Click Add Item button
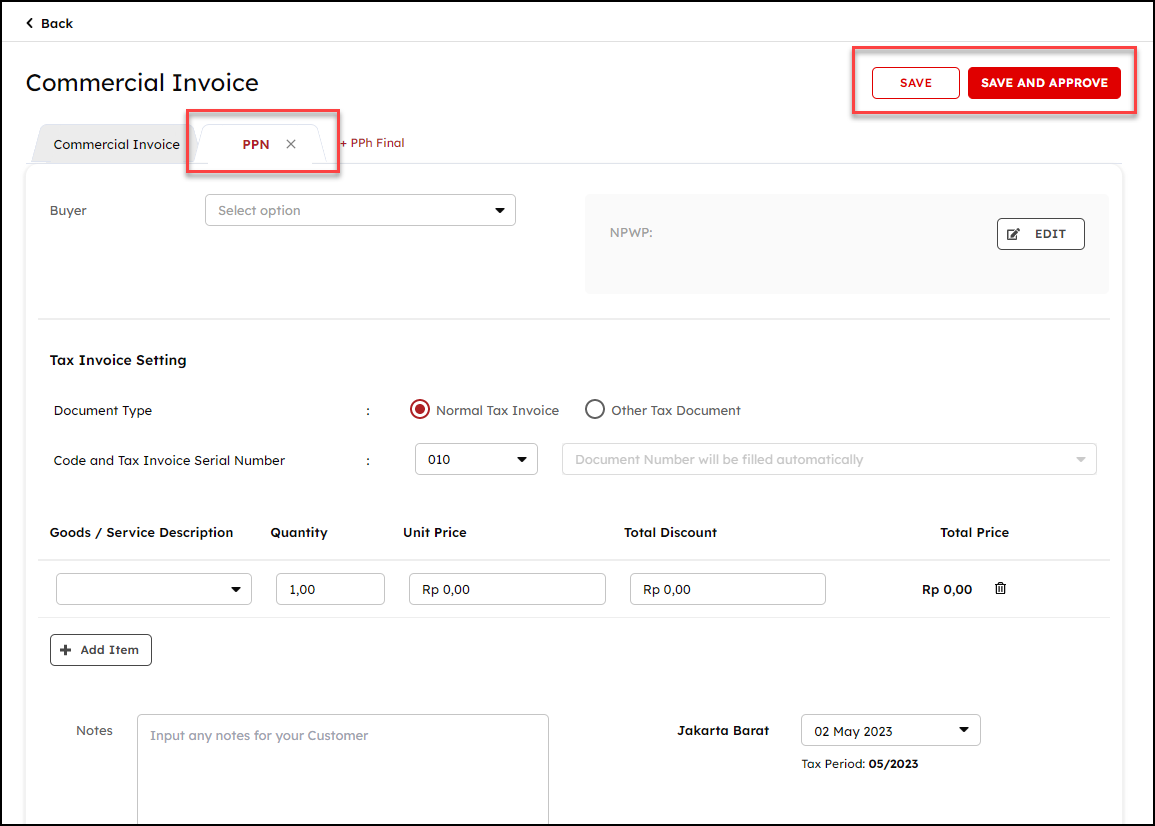 pos(101,650)
